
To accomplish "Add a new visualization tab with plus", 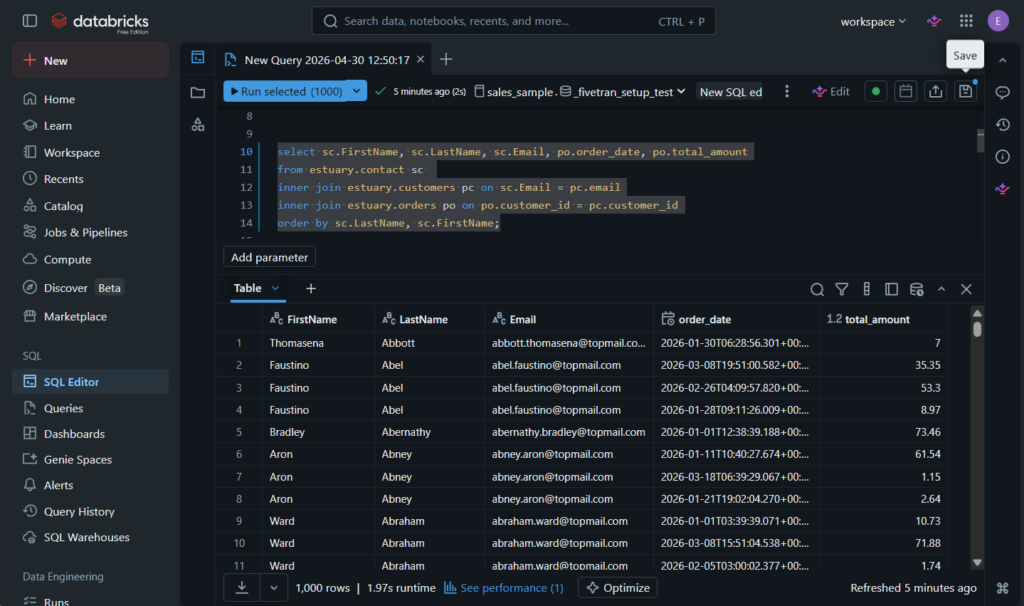I will coord(311,288).
